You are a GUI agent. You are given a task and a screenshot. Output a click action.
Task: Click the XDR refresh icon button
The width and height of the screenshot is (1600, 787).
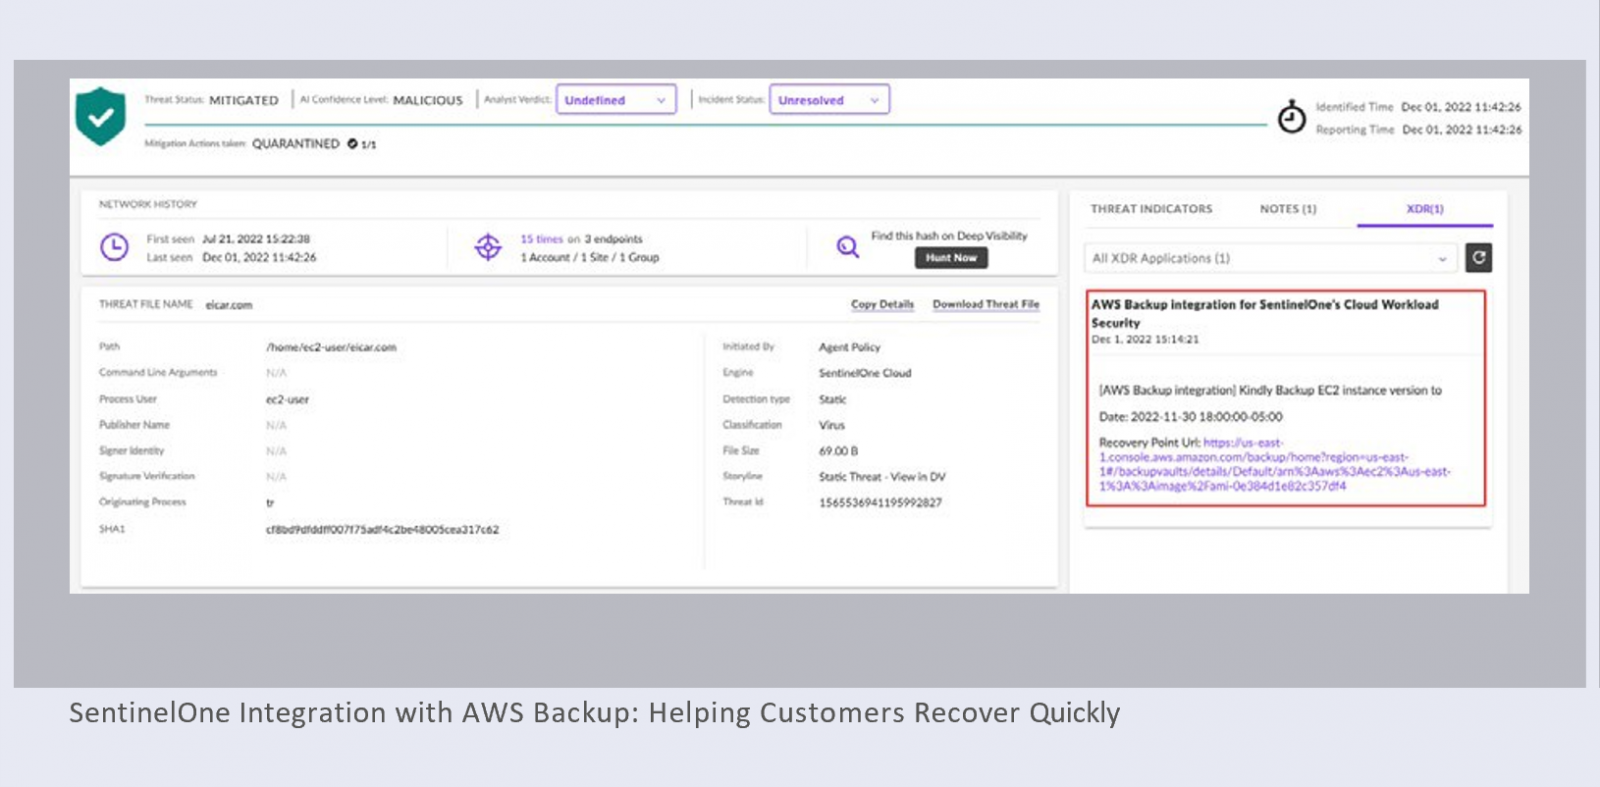pyautogui.click(x=1478, y=258)
